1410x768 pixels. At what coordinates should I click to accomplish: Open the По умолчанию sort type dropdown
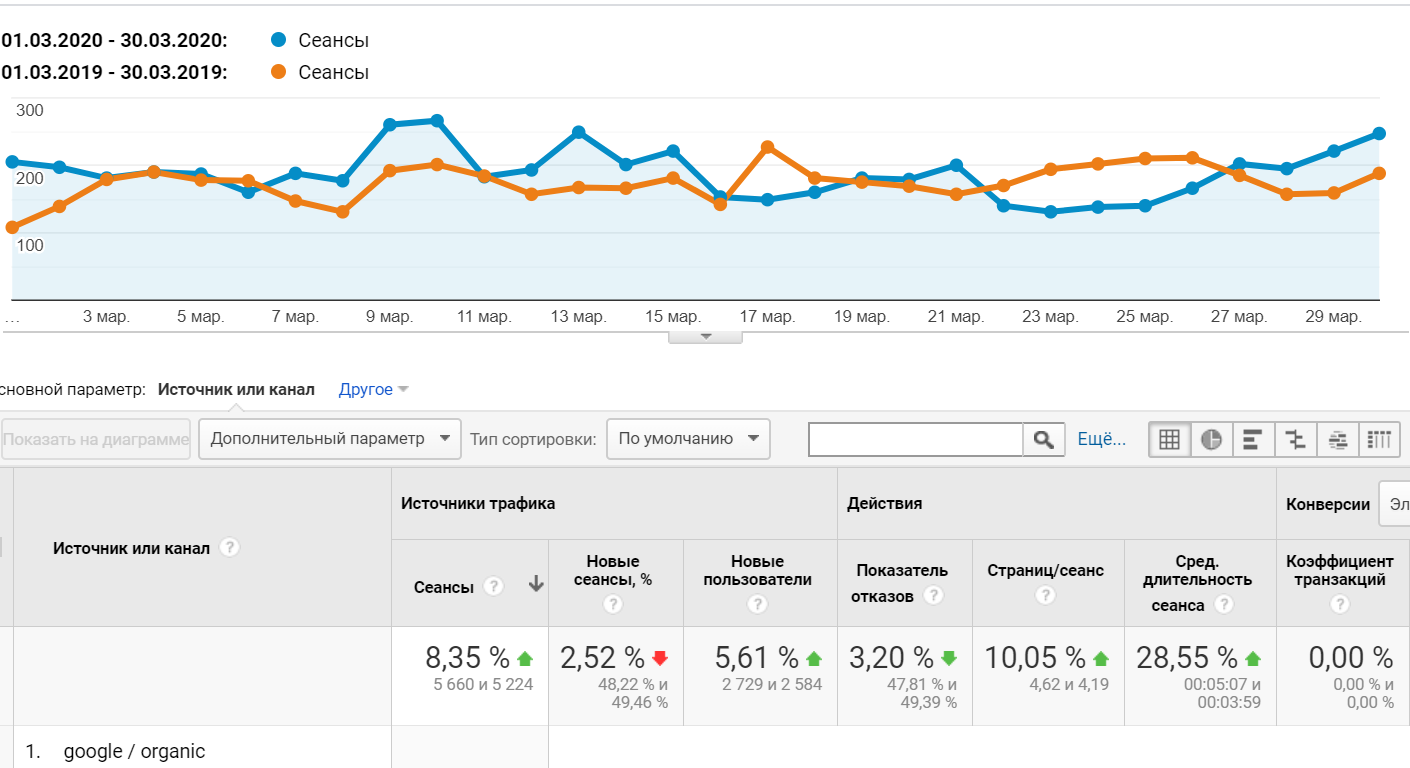coord(688,439)
